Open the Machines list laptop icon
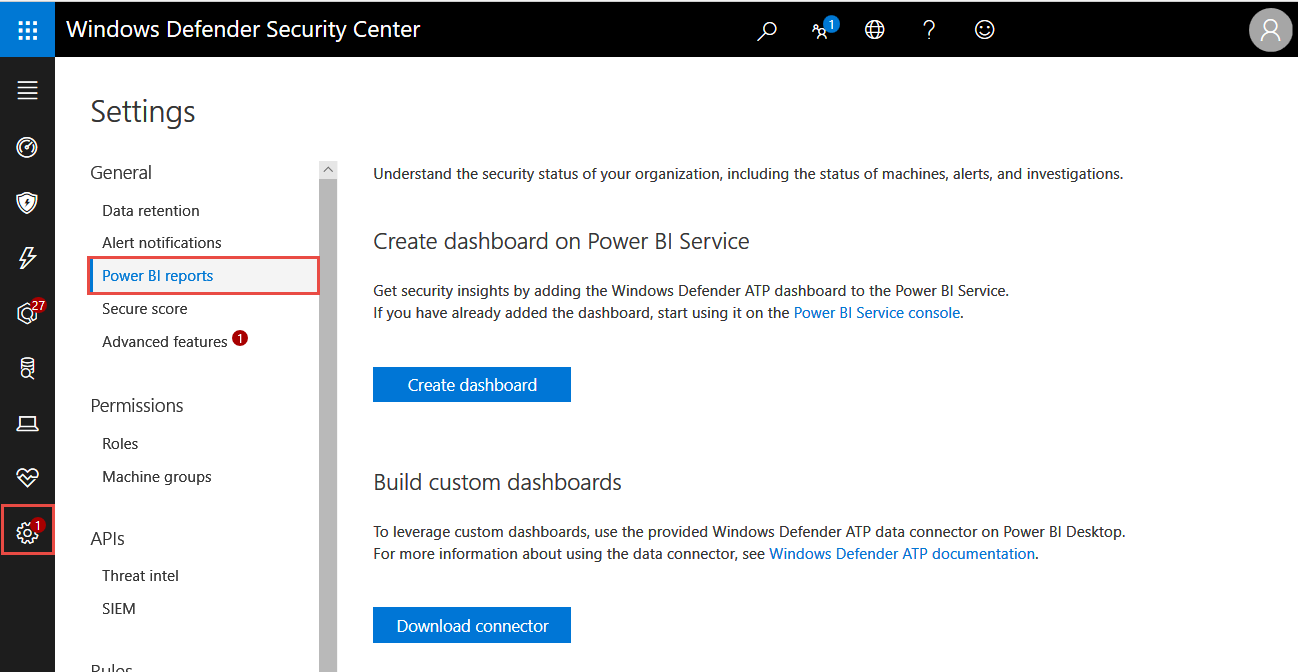Viewport: 1298px width, 672px height. [x=27, y=424]
